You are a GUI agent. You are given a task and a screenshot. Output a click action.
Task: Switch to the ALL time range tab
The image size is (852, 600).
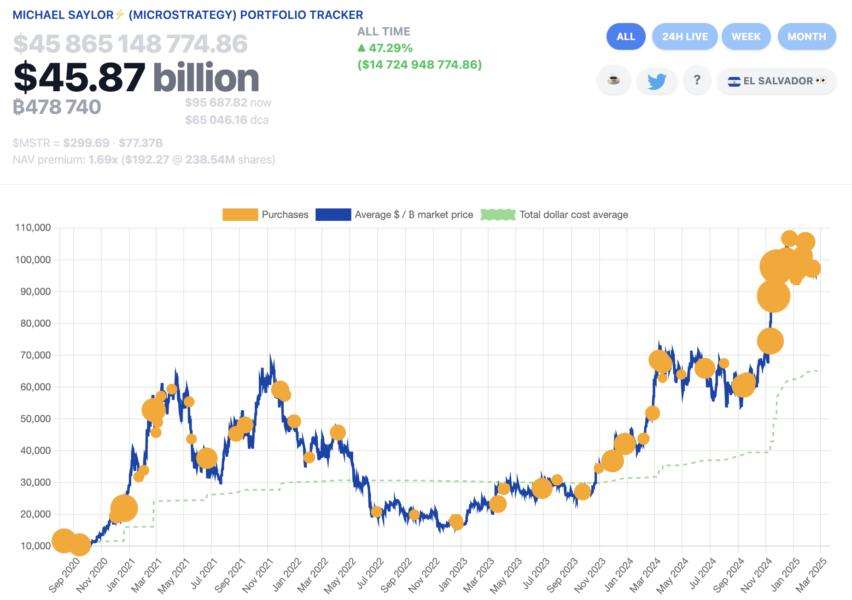coord(626,36)
